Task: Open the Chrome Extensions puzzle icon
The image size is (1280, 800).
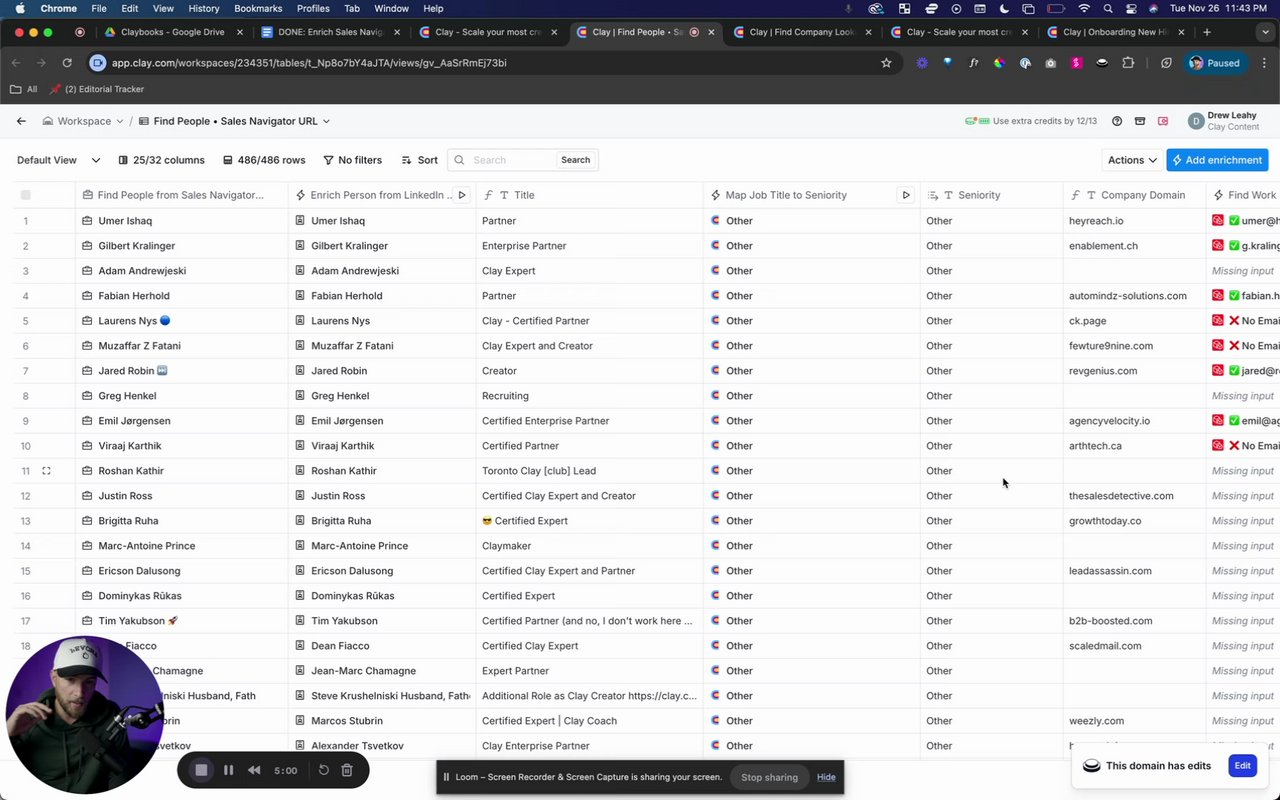Action: pyautogui.click(x=1128, y=63)
